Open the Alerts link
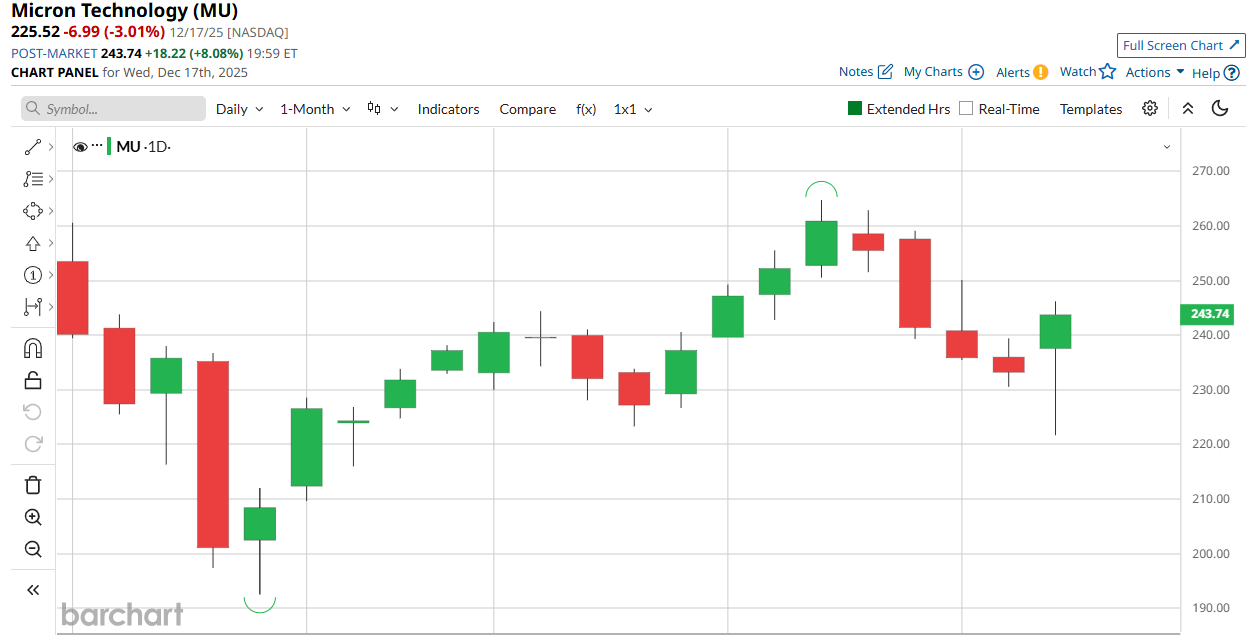1258x635 pixels. tap(1013, 72)
